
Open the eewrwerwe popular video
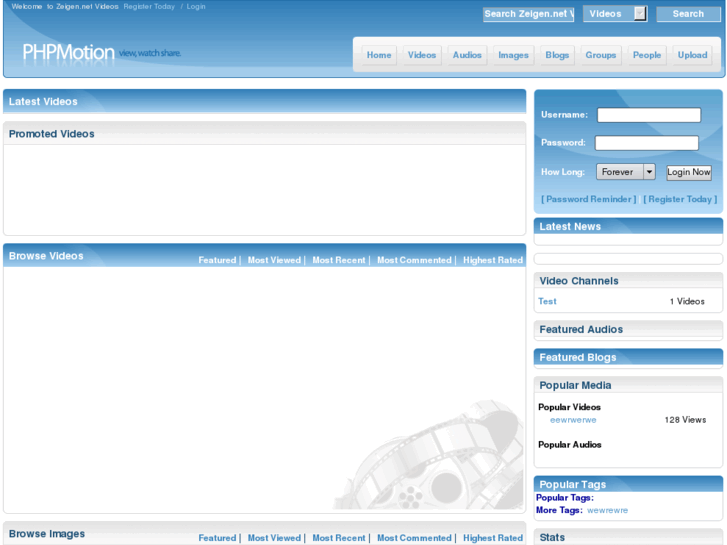[573, 420]
